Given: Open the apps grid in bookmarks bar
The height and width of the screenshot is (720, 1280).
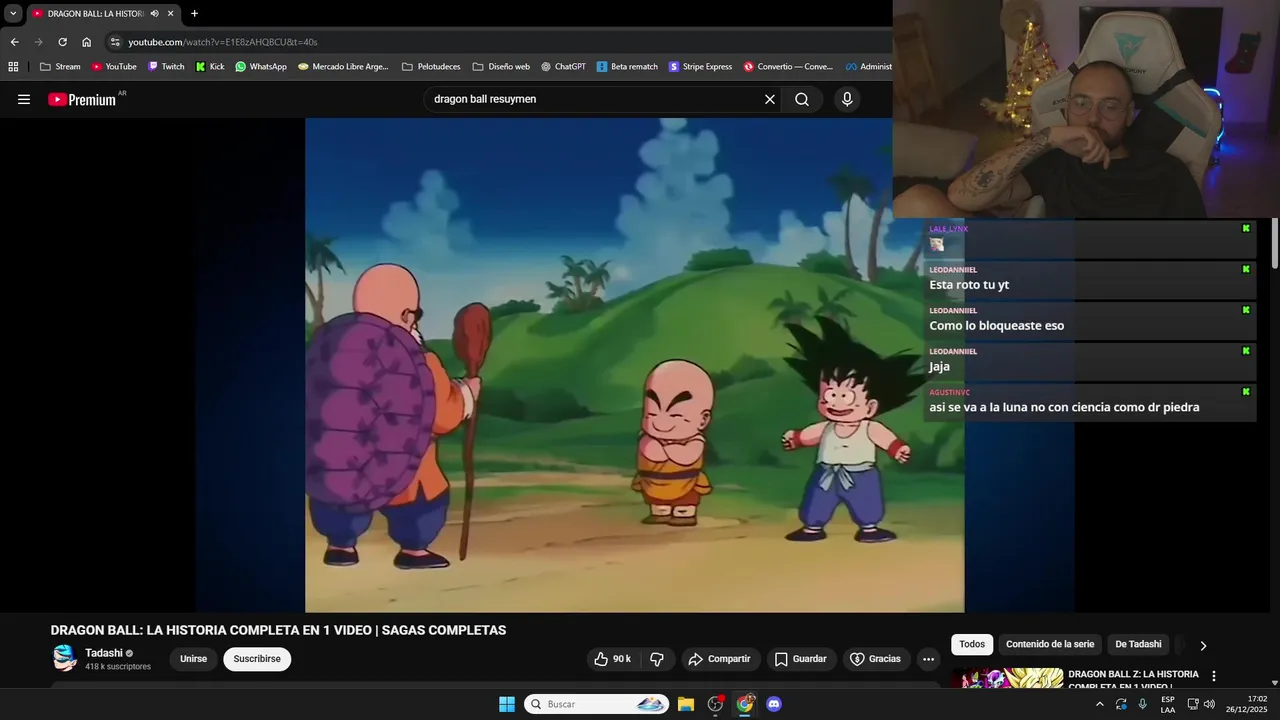Looking at the screenshot, I should tap(13, 67).
